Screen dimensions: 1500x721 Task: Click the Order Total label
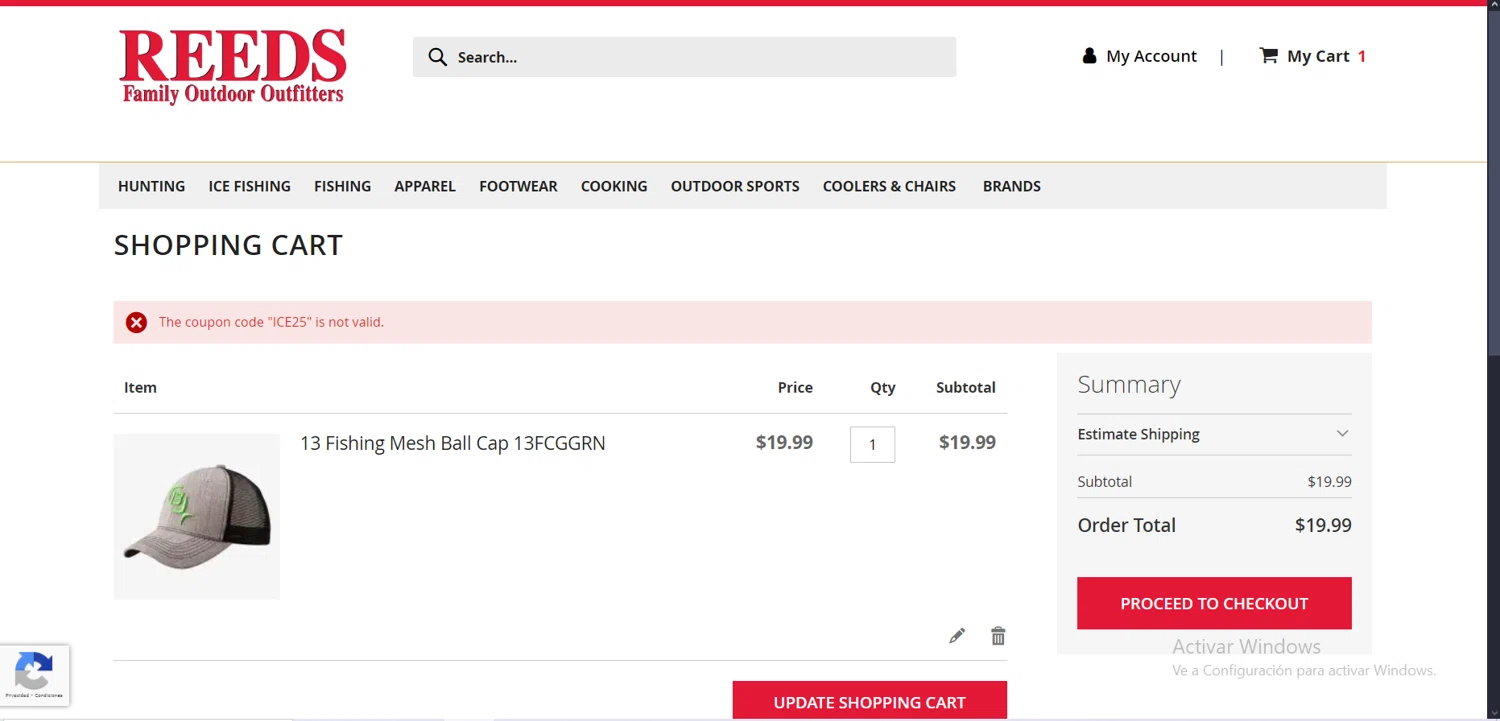1126,525
